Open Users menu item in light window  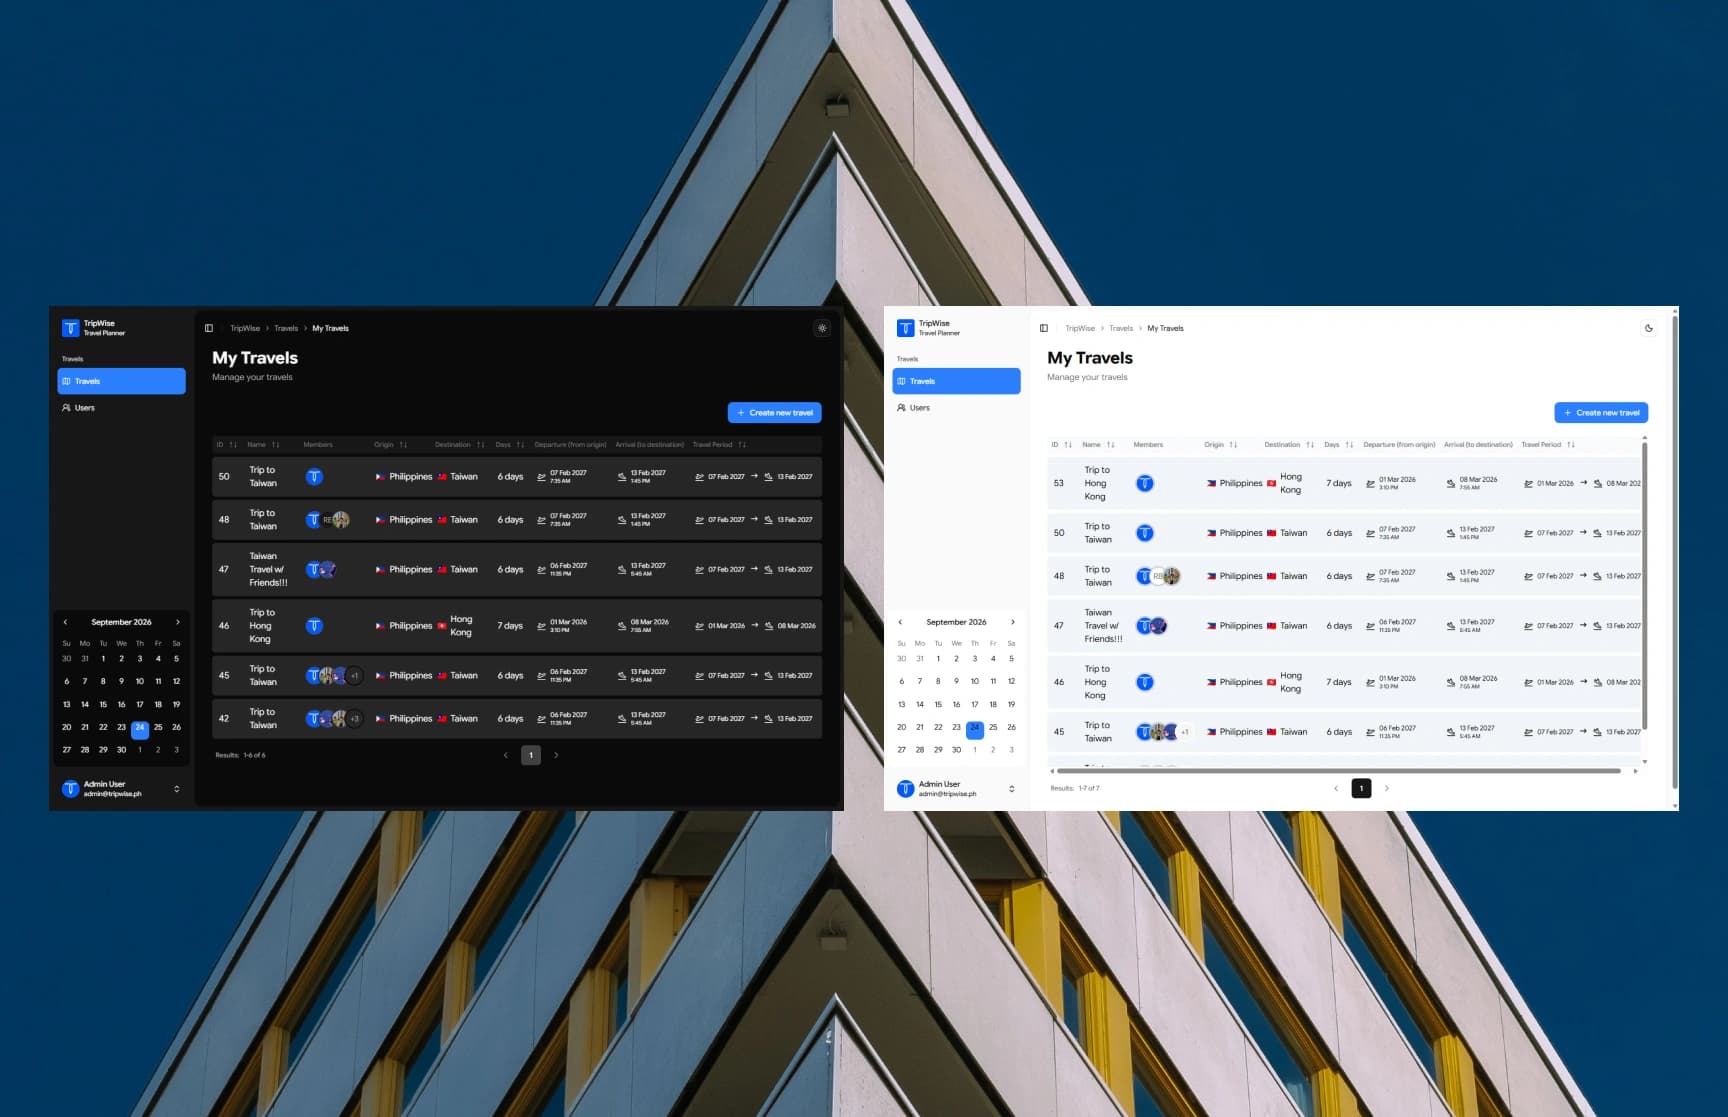click(956, 408)
